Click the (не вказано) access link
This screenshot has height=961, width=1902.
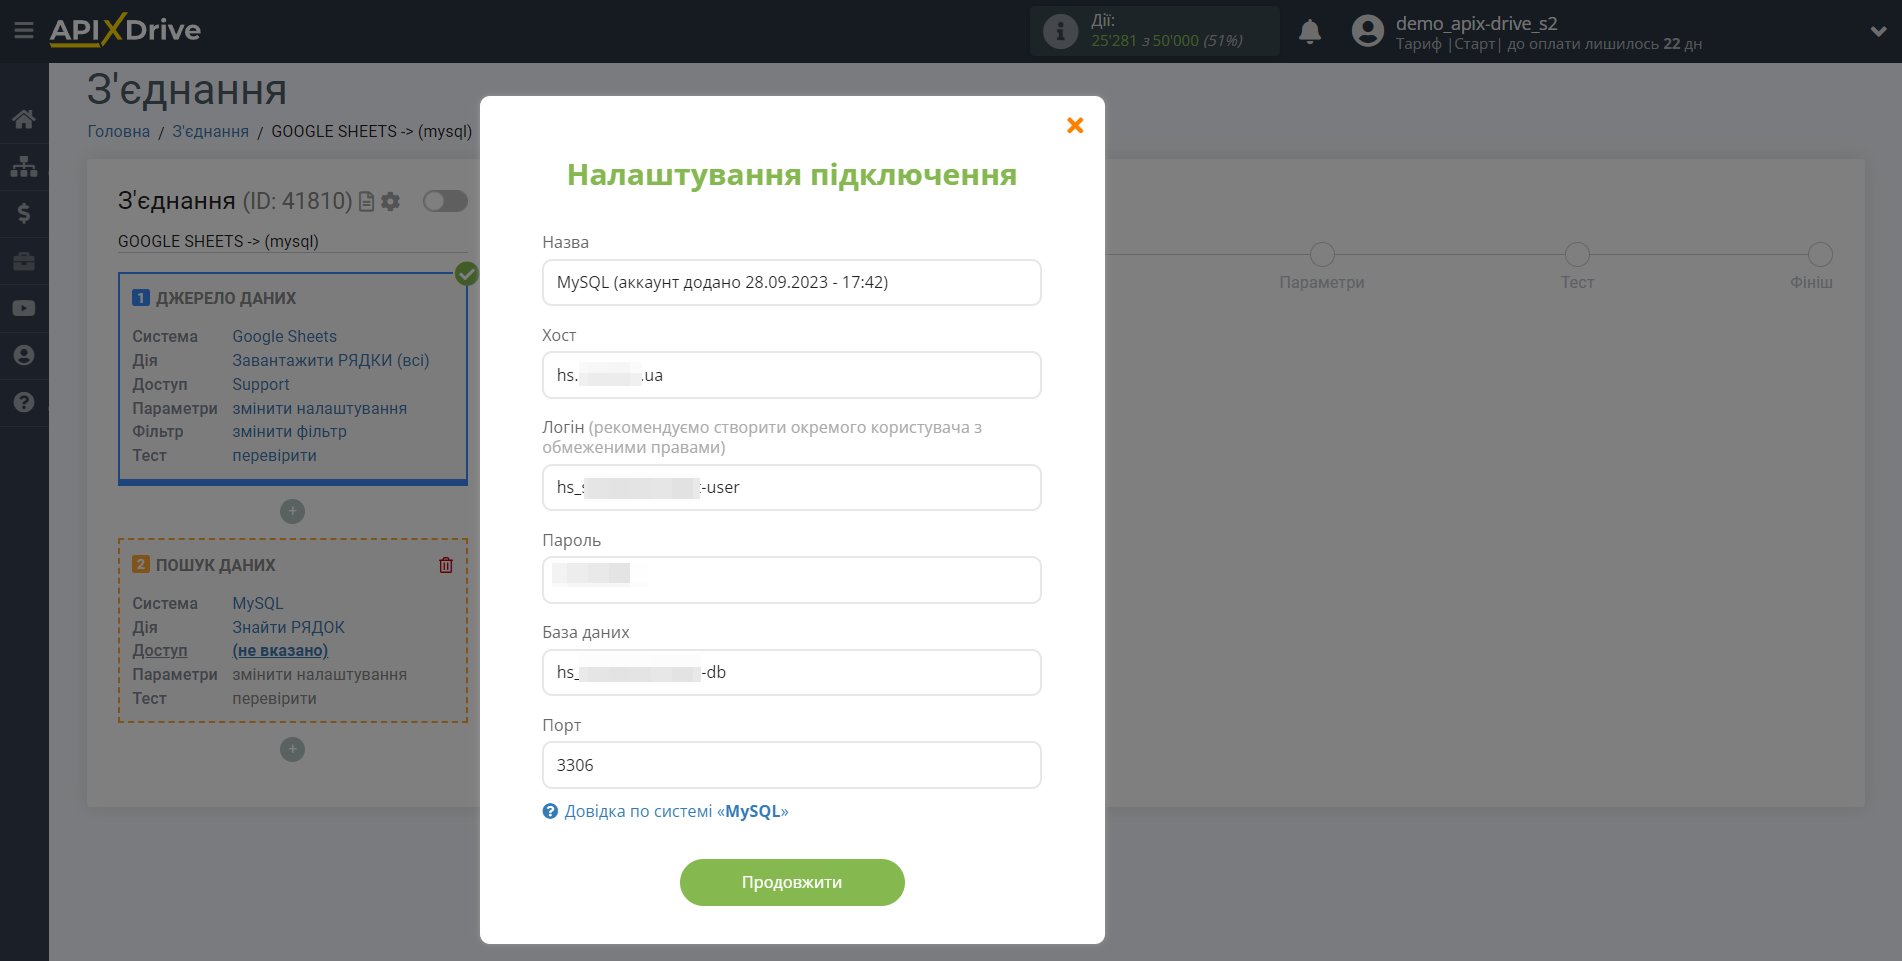click(x=280, y=650)
